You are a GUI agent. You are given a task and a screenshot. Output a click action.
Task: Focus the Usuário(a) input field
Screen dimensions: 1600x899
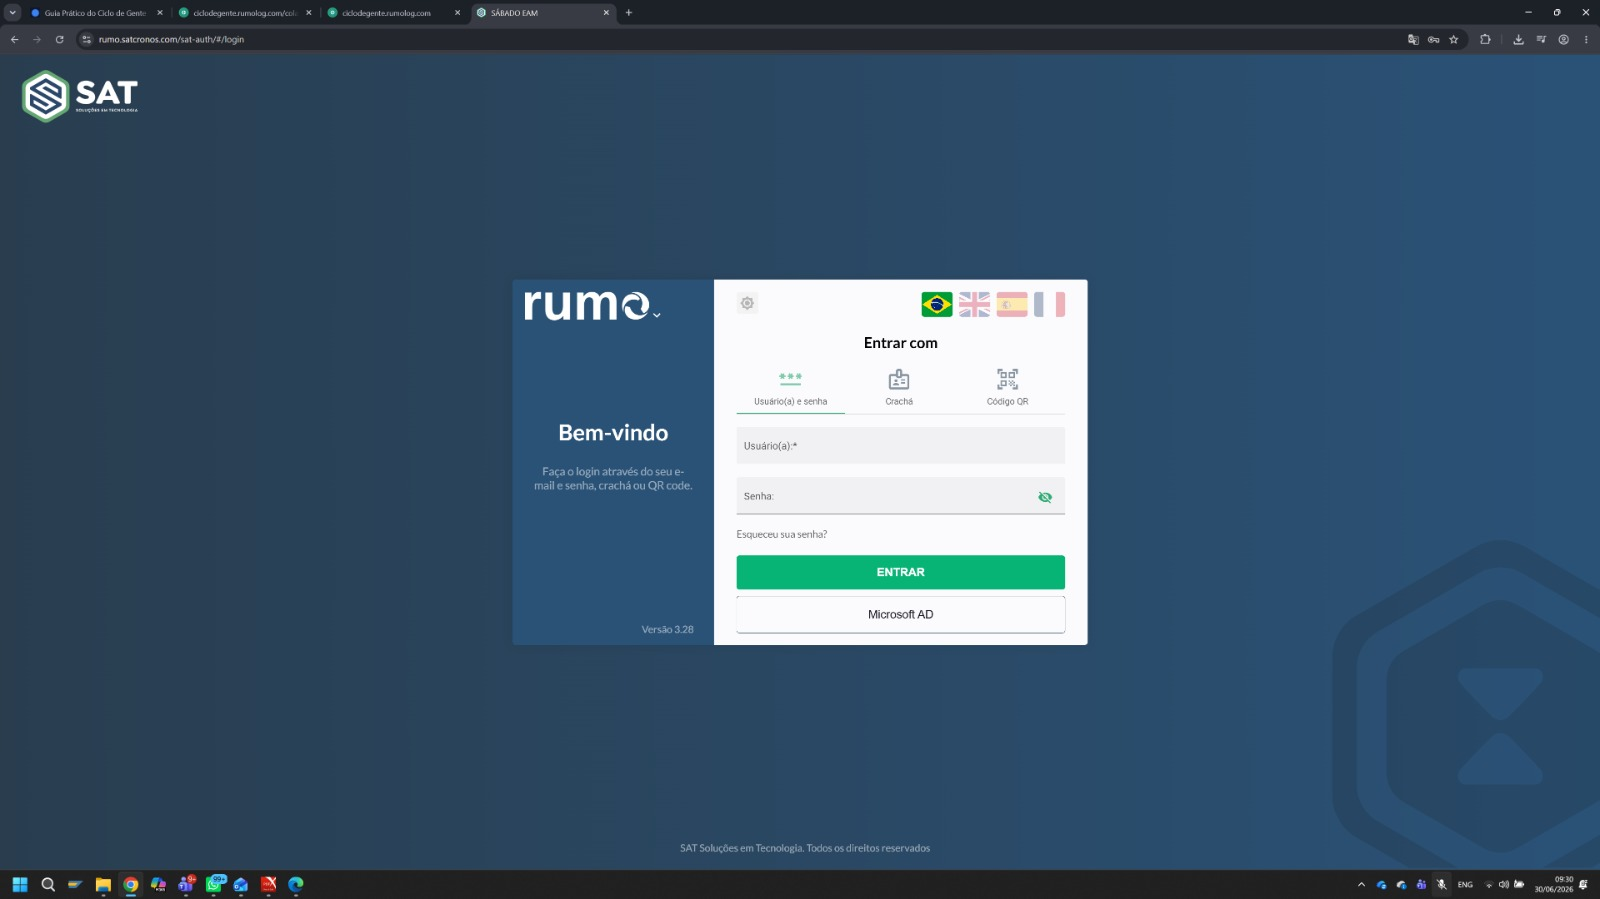[901, 446]
